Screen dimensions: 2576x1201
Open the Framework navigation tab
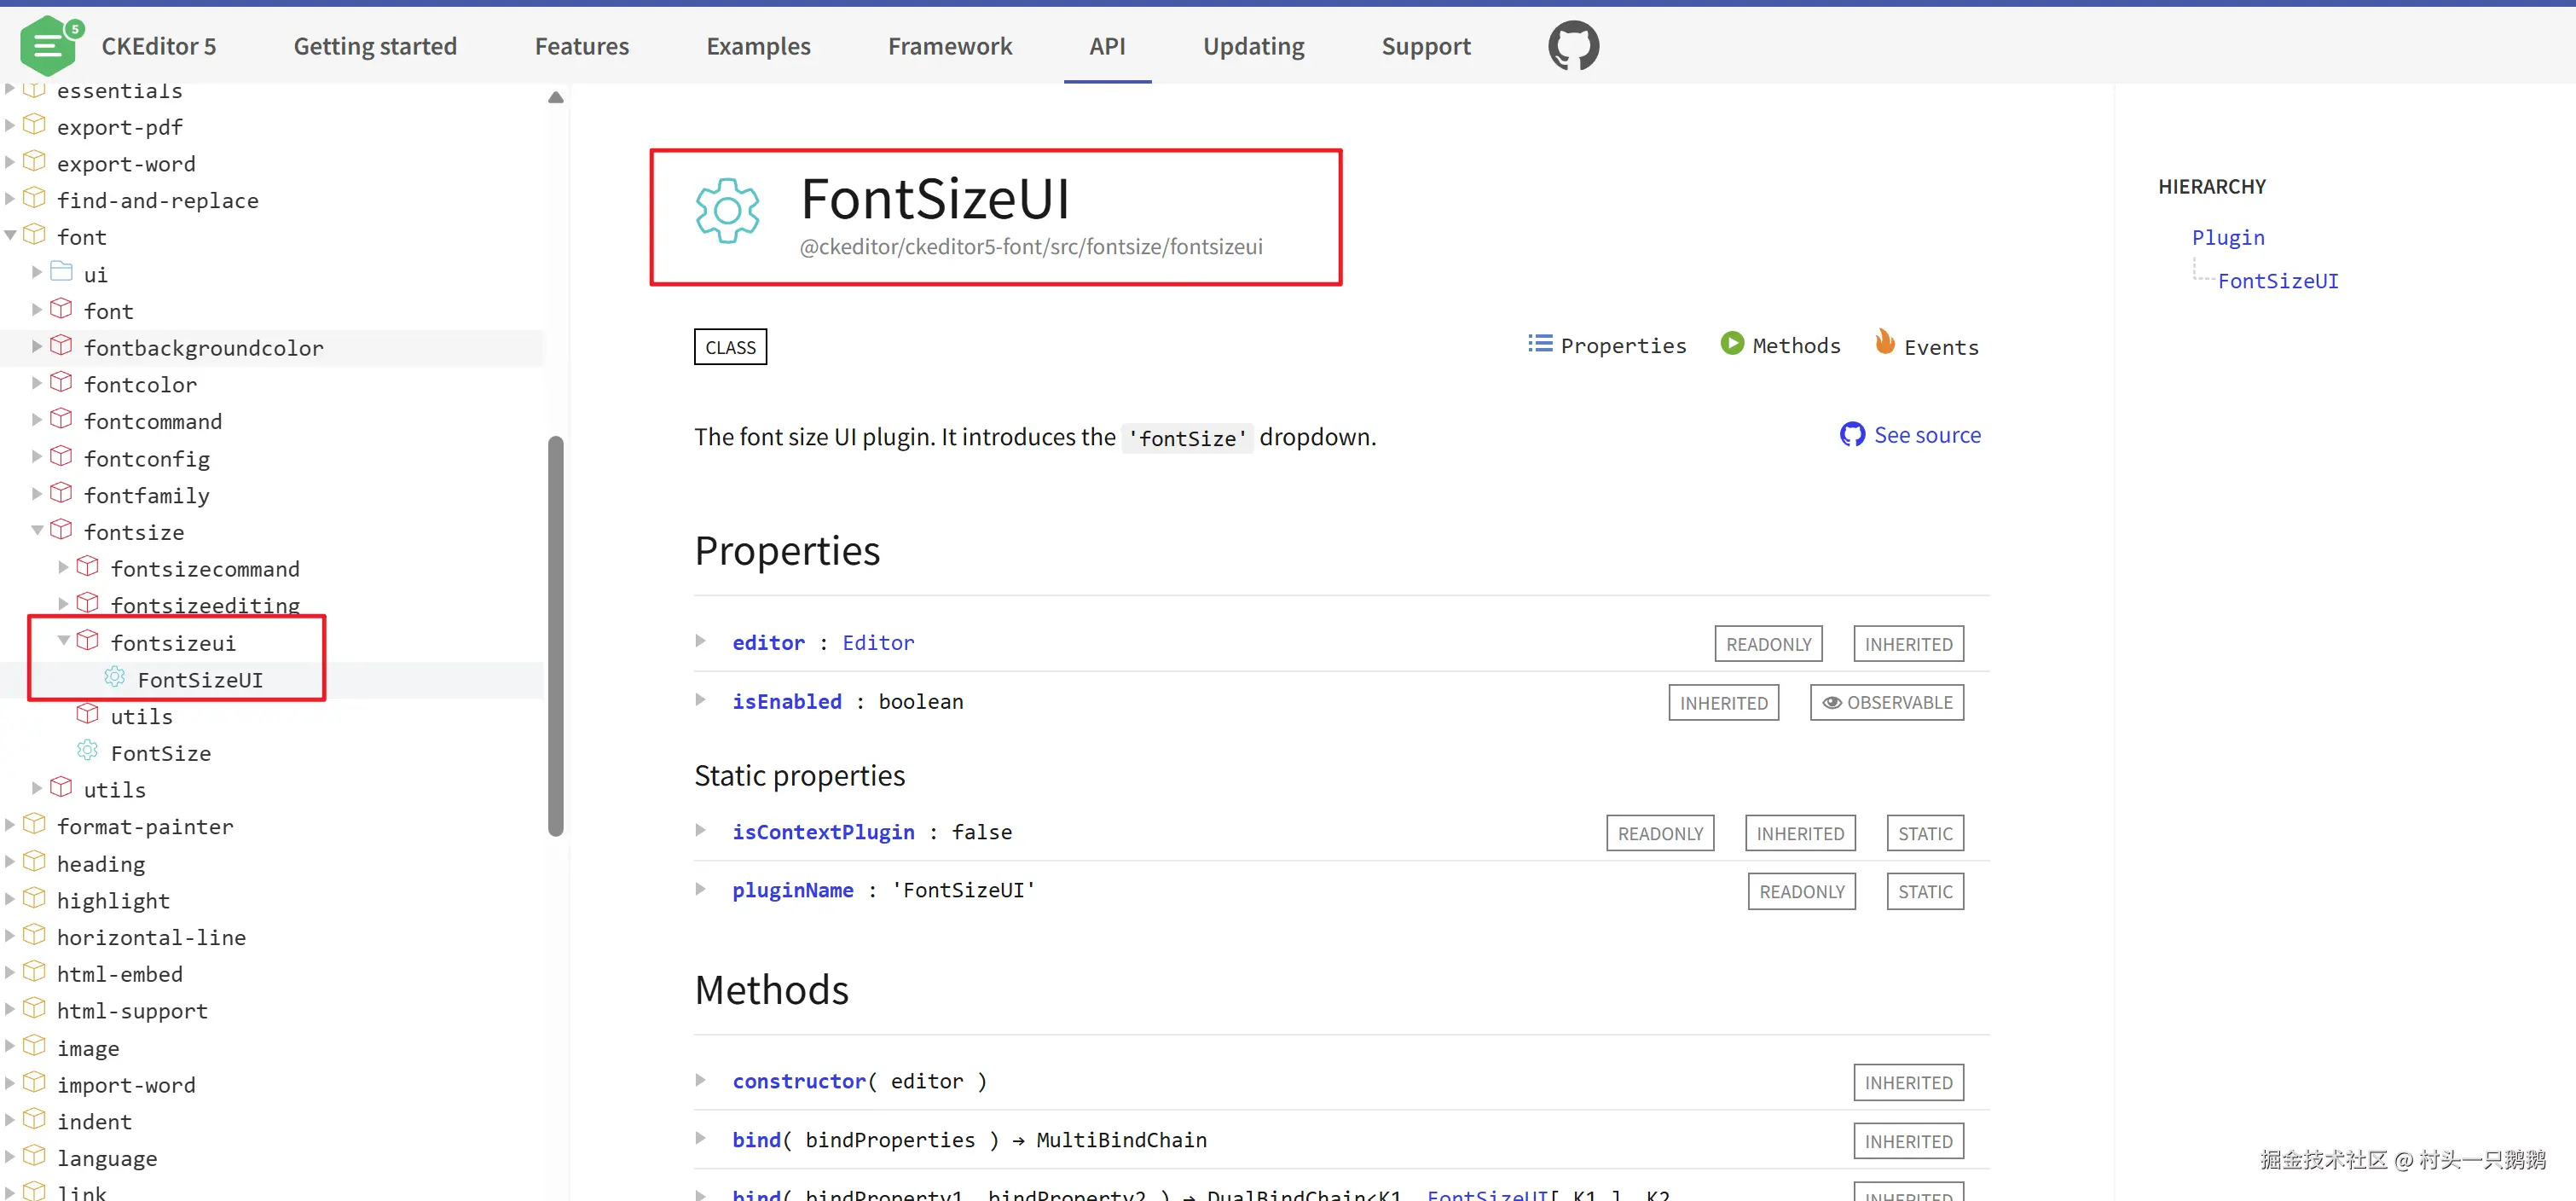point(949,46)
